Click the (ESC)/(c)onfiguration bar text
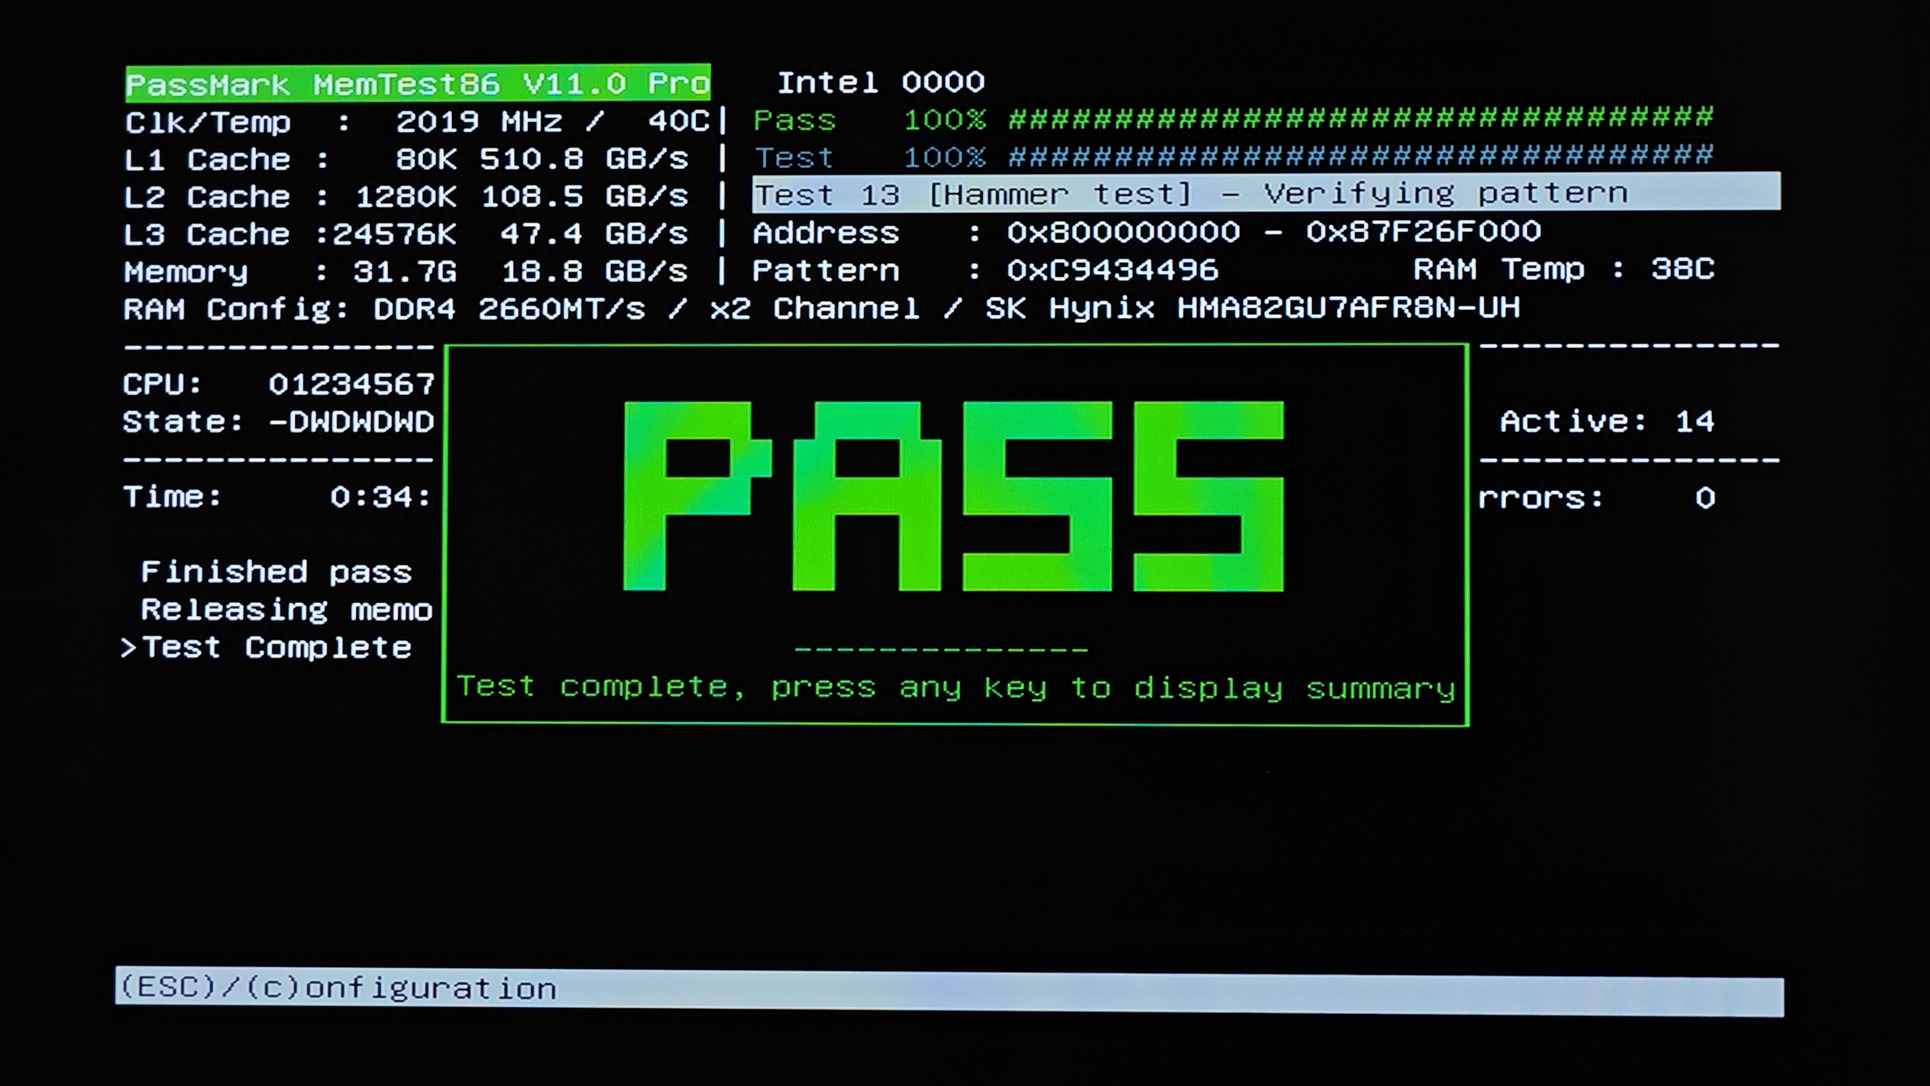Viewport: 1930px width, 1086px height. pos(338,989)
